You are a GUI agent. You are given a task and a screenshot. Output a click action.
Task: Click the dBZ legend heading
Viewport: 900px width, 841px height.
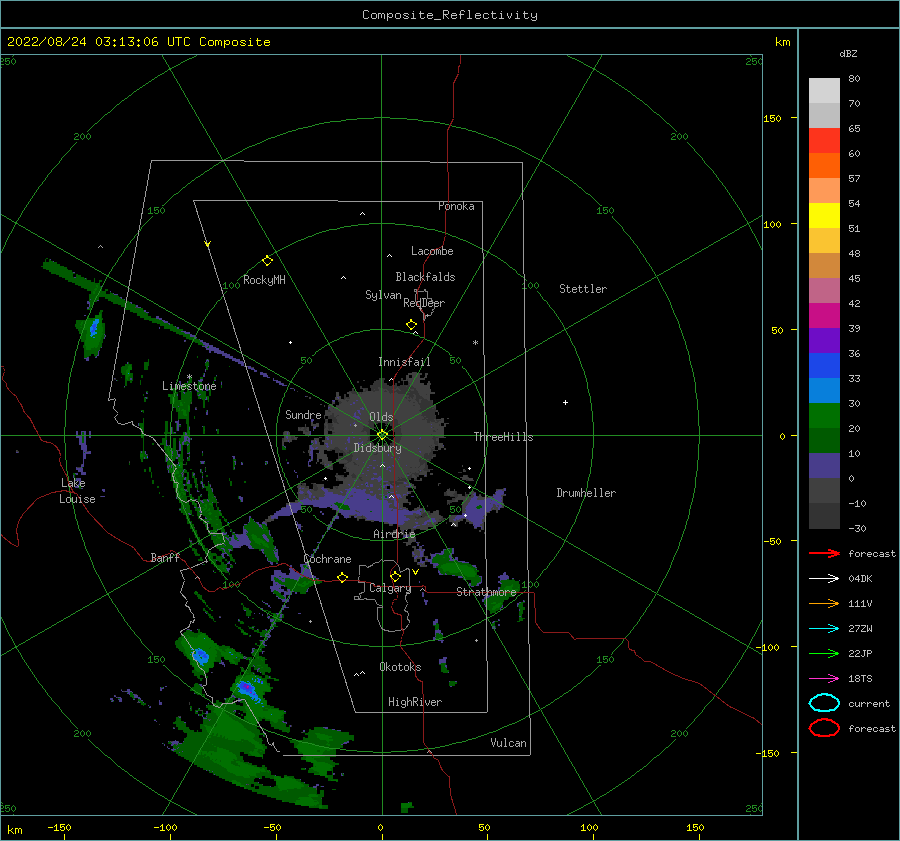848,53
